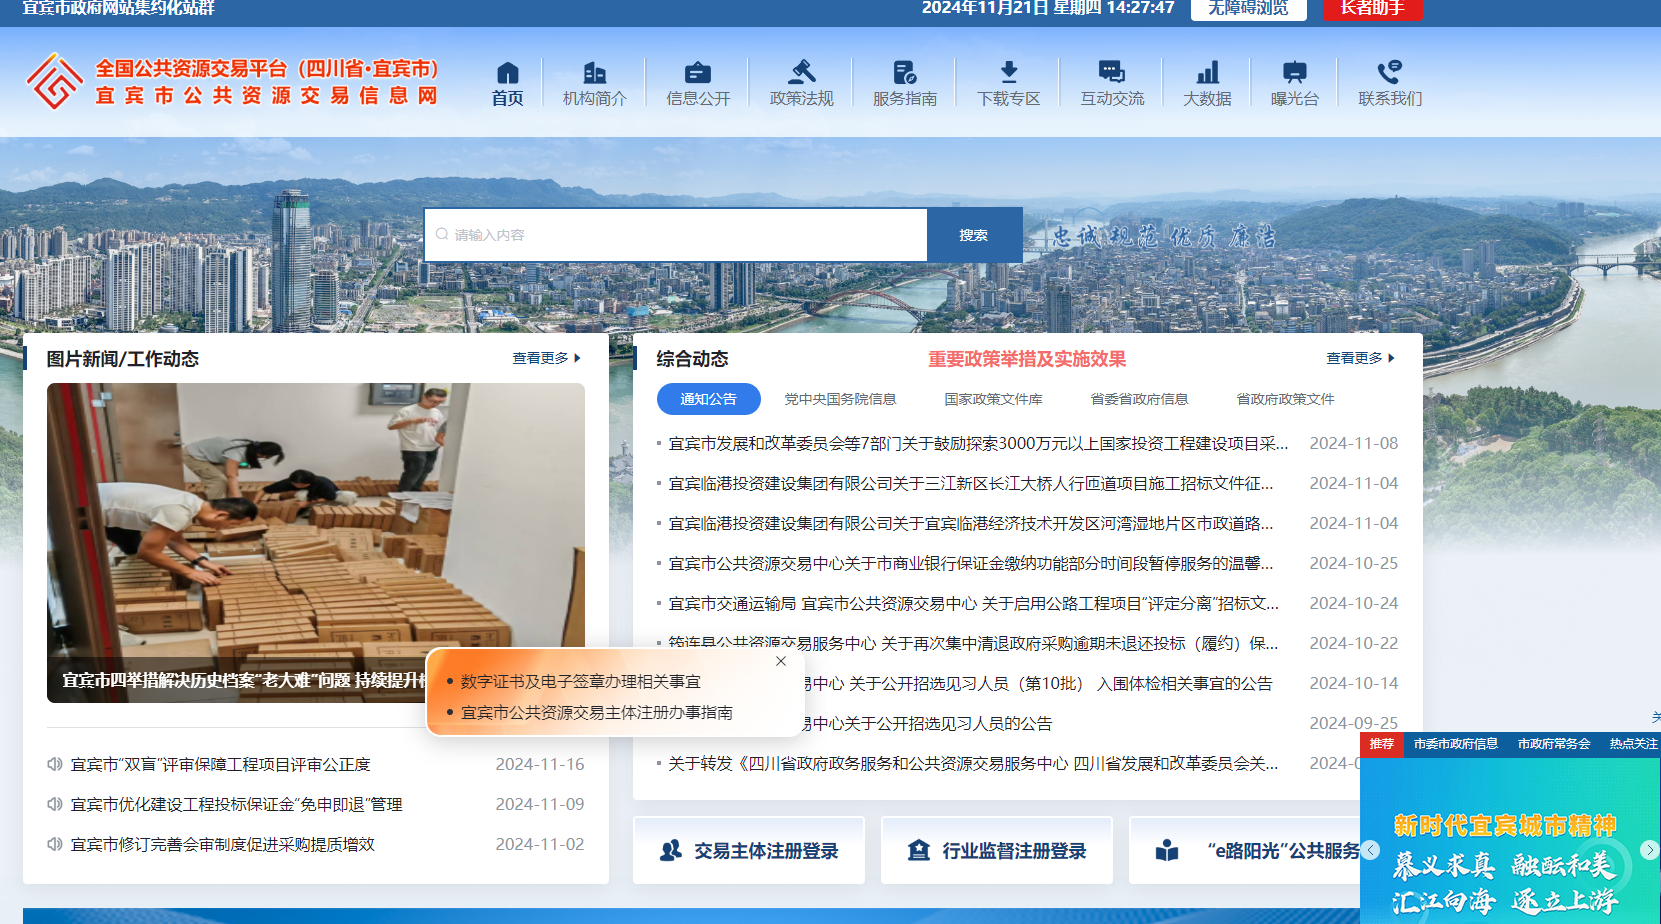Image resolution: width=1661 pixels, height=924 pixels.
Task: Activate 长者助手 elder assistant mode
Action: (x=1372, y=11)
